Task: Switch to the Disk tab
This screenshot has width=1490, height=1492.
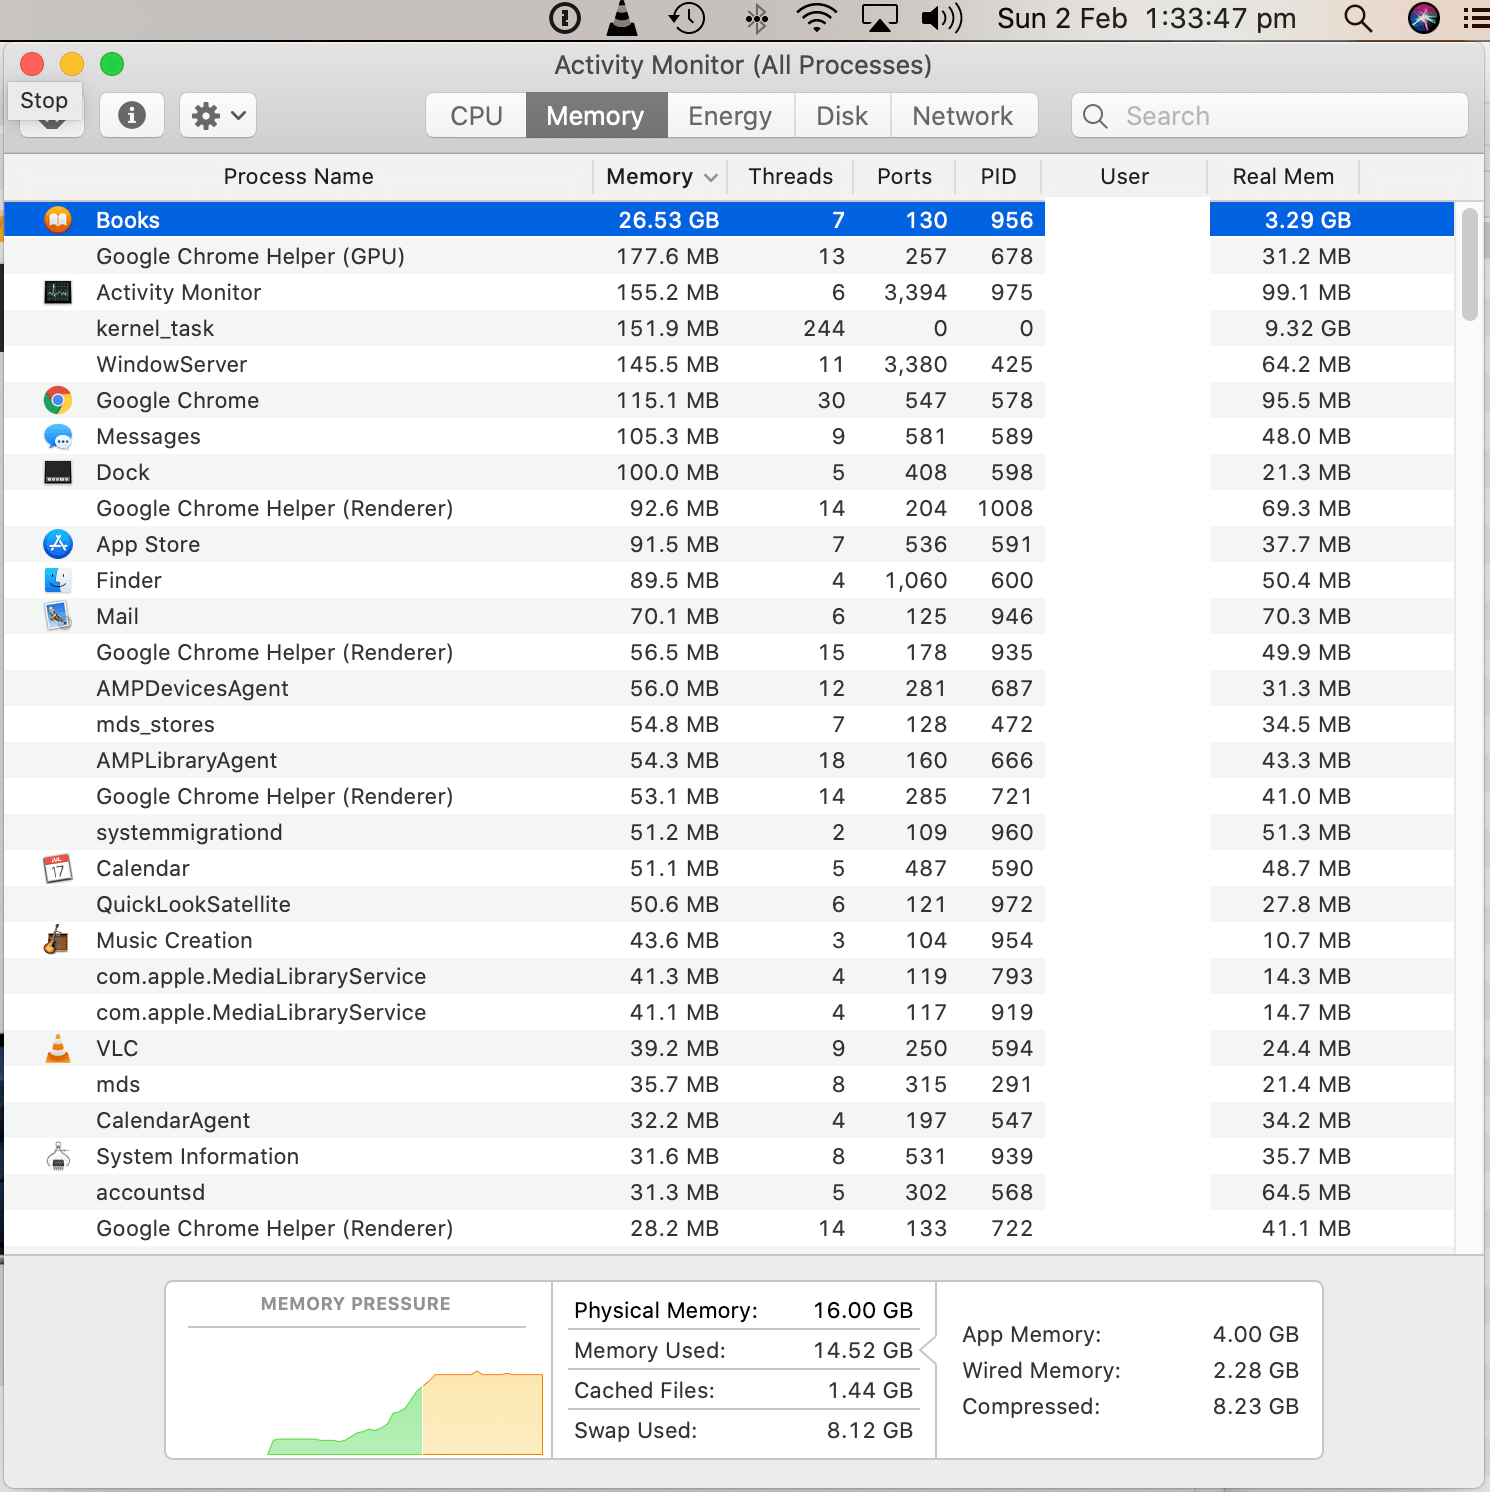Action: [841, 115]
